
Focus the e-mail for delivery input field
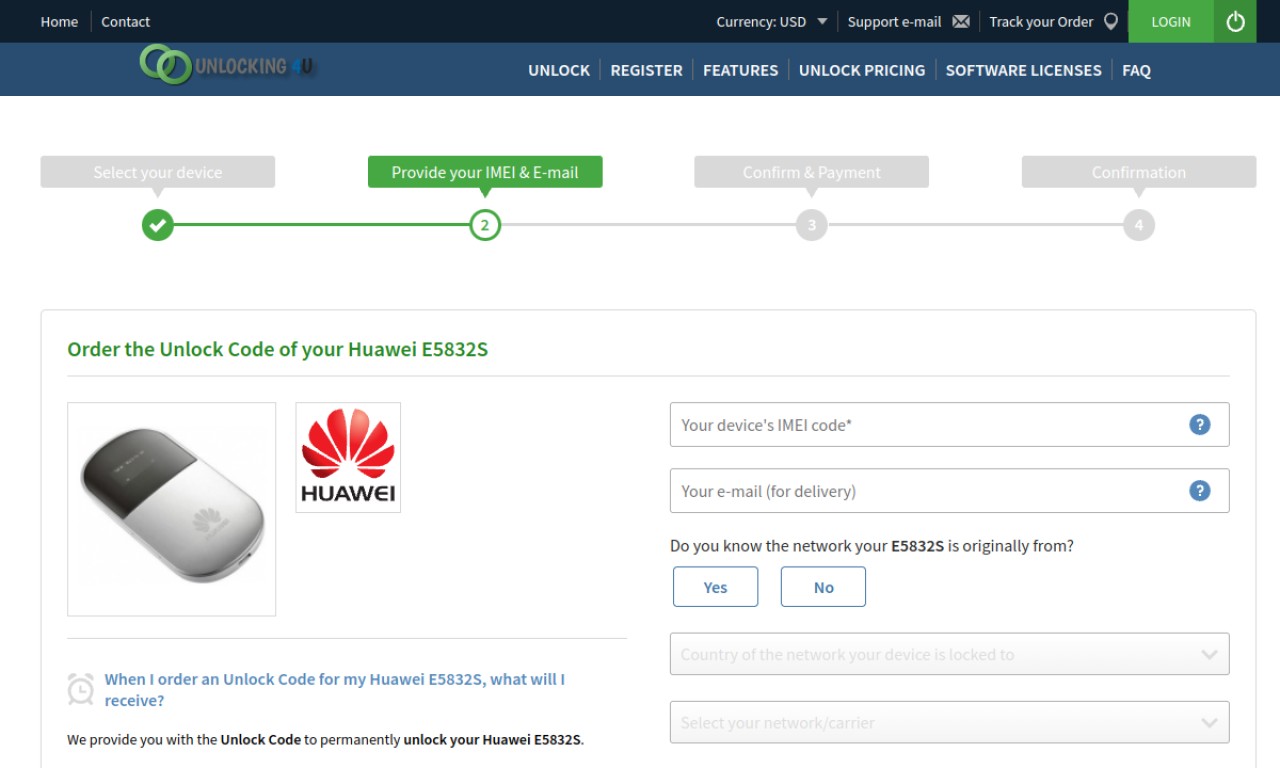[x=949, y=490]
